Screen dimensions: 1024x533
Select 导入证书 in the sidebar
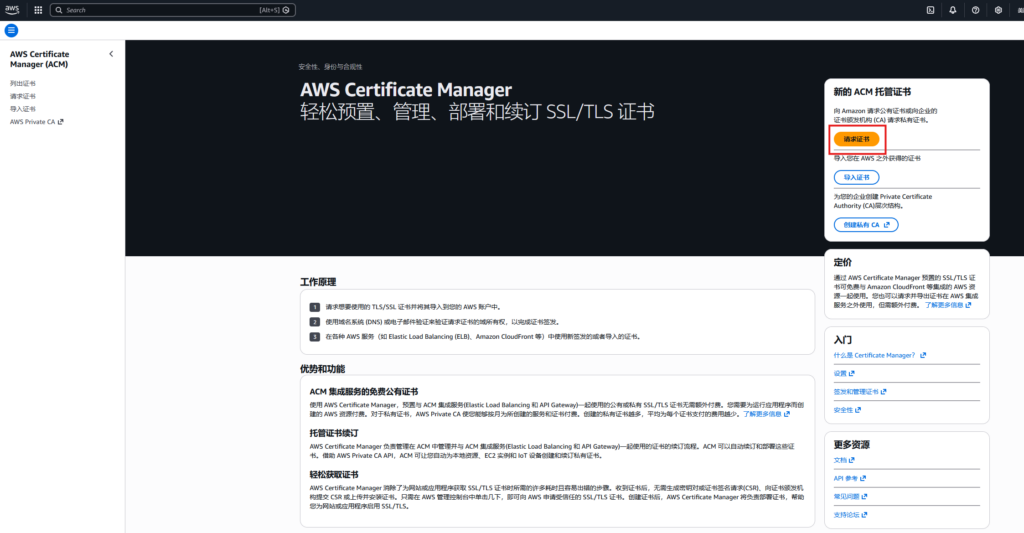[x=23, y=109]
